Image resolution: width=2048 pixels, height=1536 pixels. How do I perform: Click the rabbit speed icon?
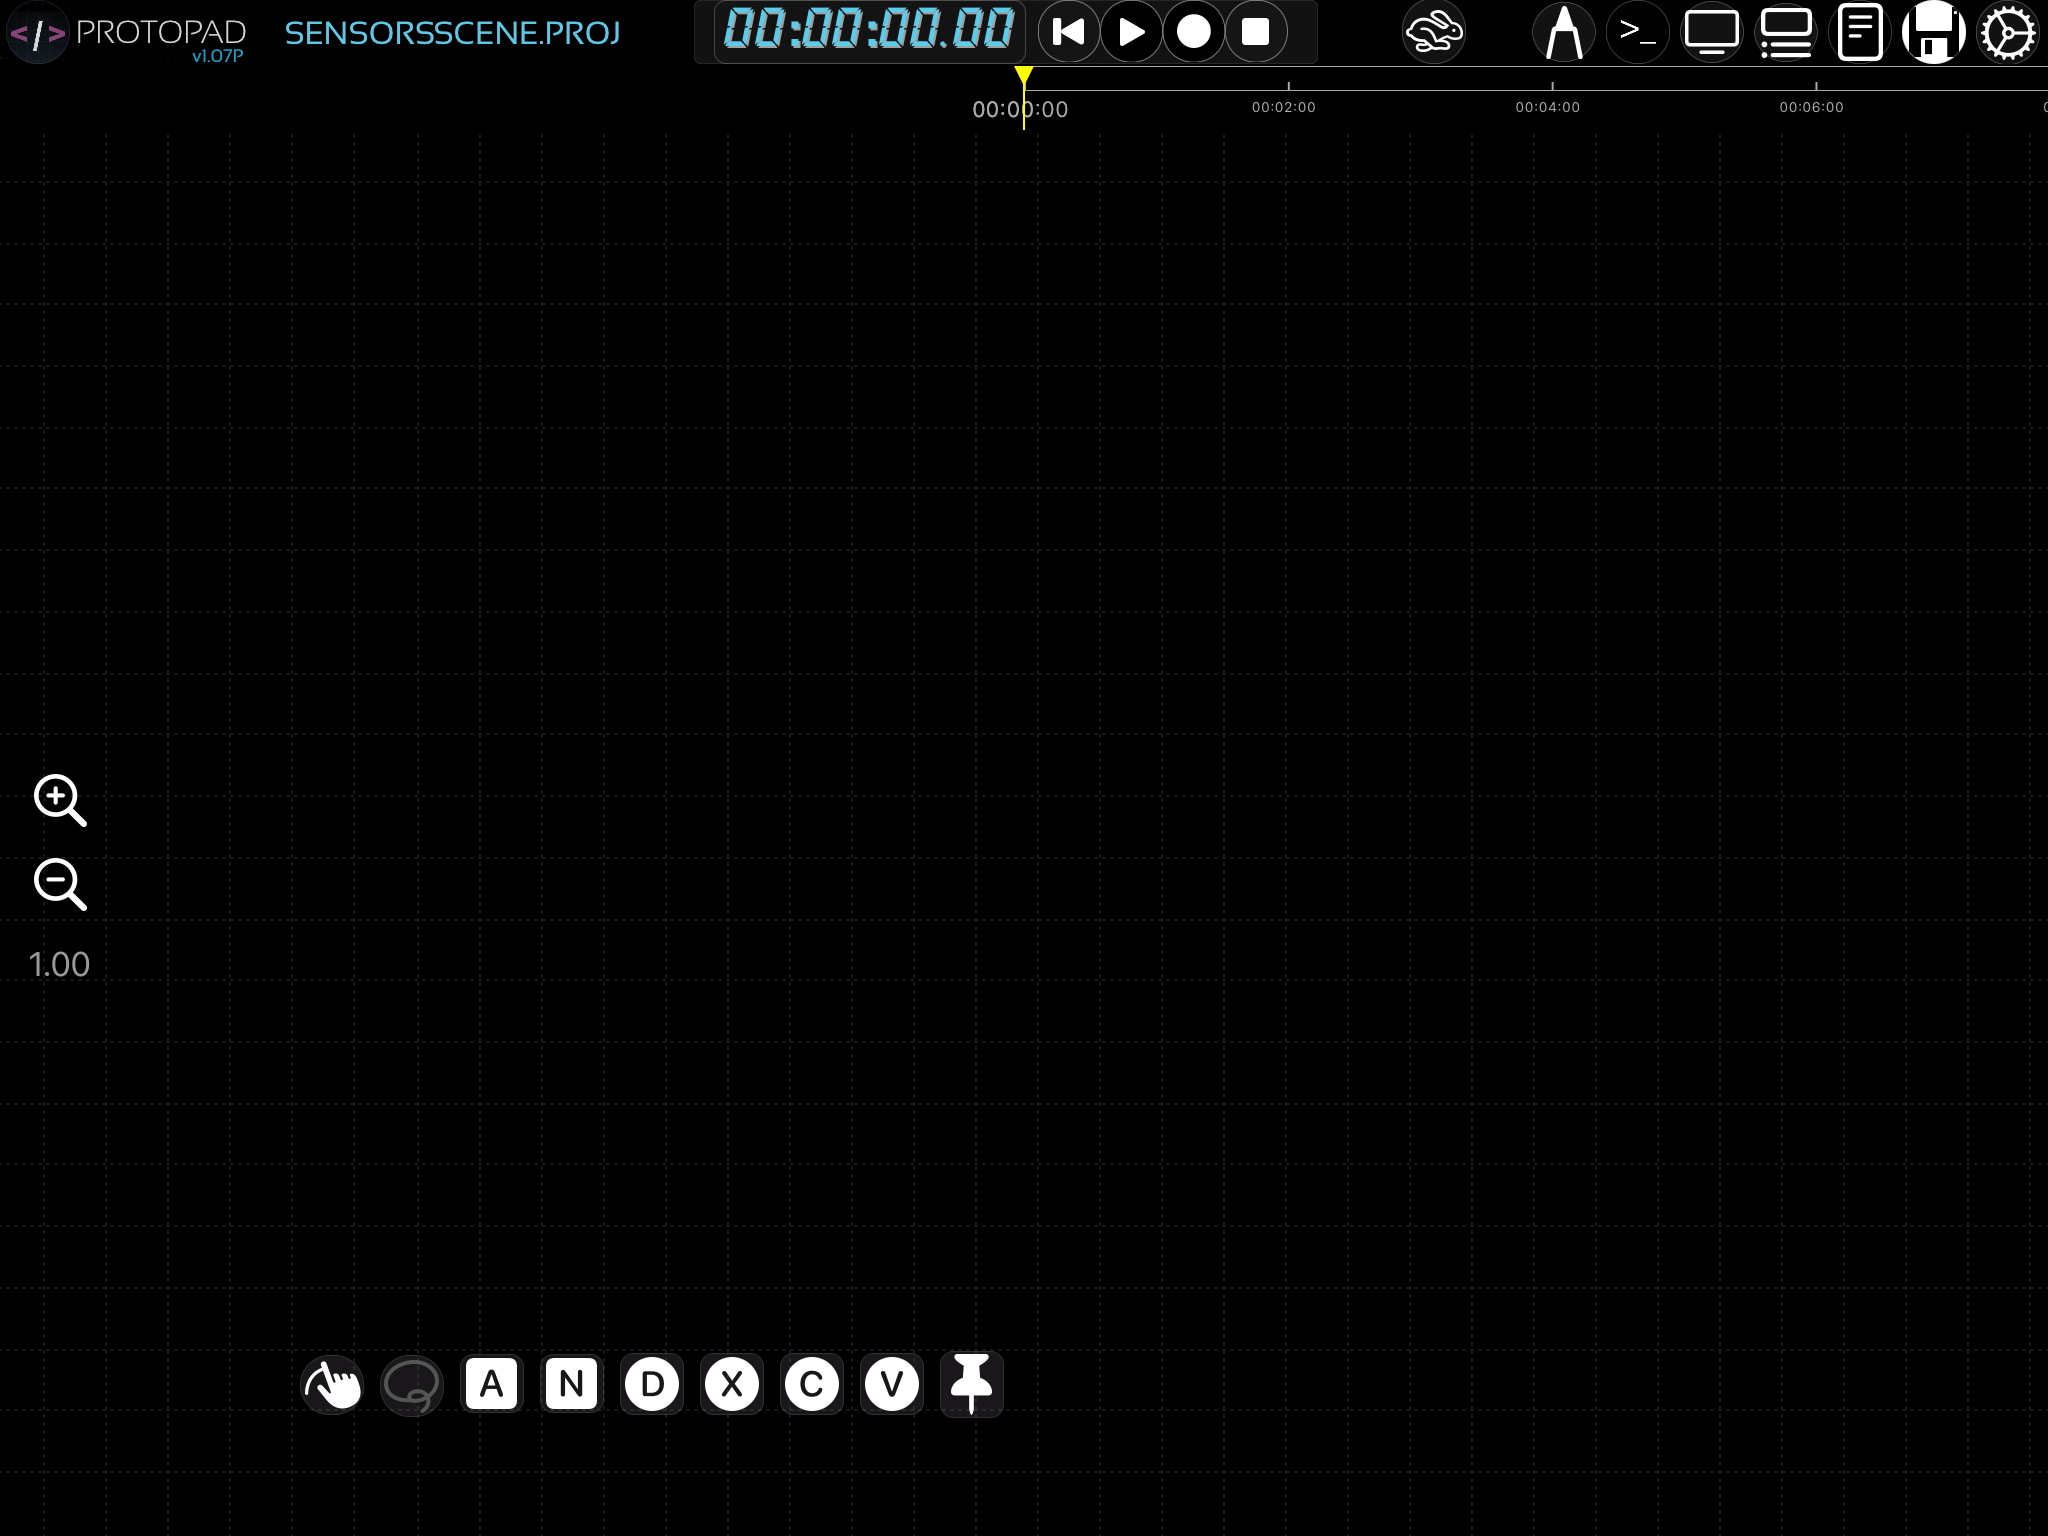pyautogui.click(x=1433, y=33)
